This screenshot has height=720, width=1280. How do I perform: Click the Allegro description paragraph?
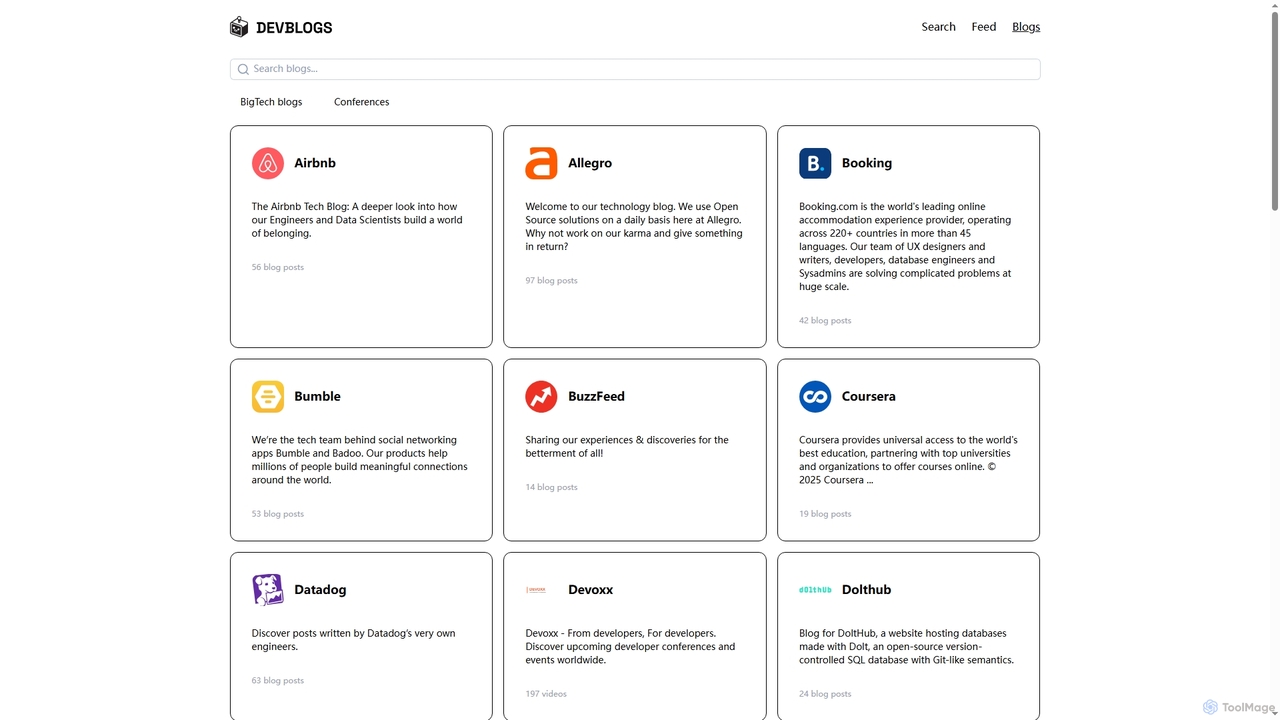(634, 227)
